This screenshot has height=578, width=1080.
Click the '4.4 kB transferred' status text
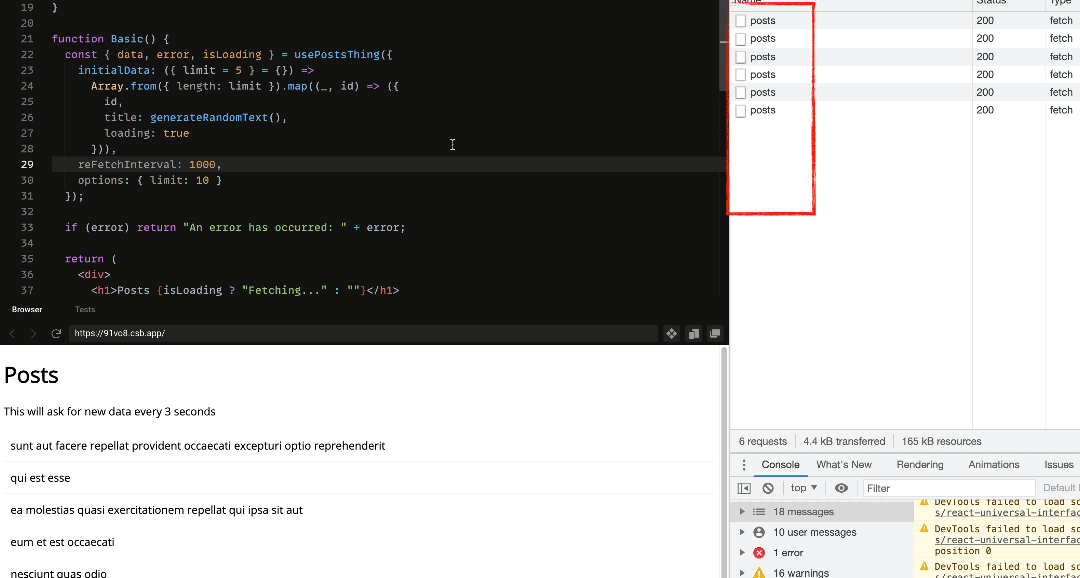click(x=844, y=442)
